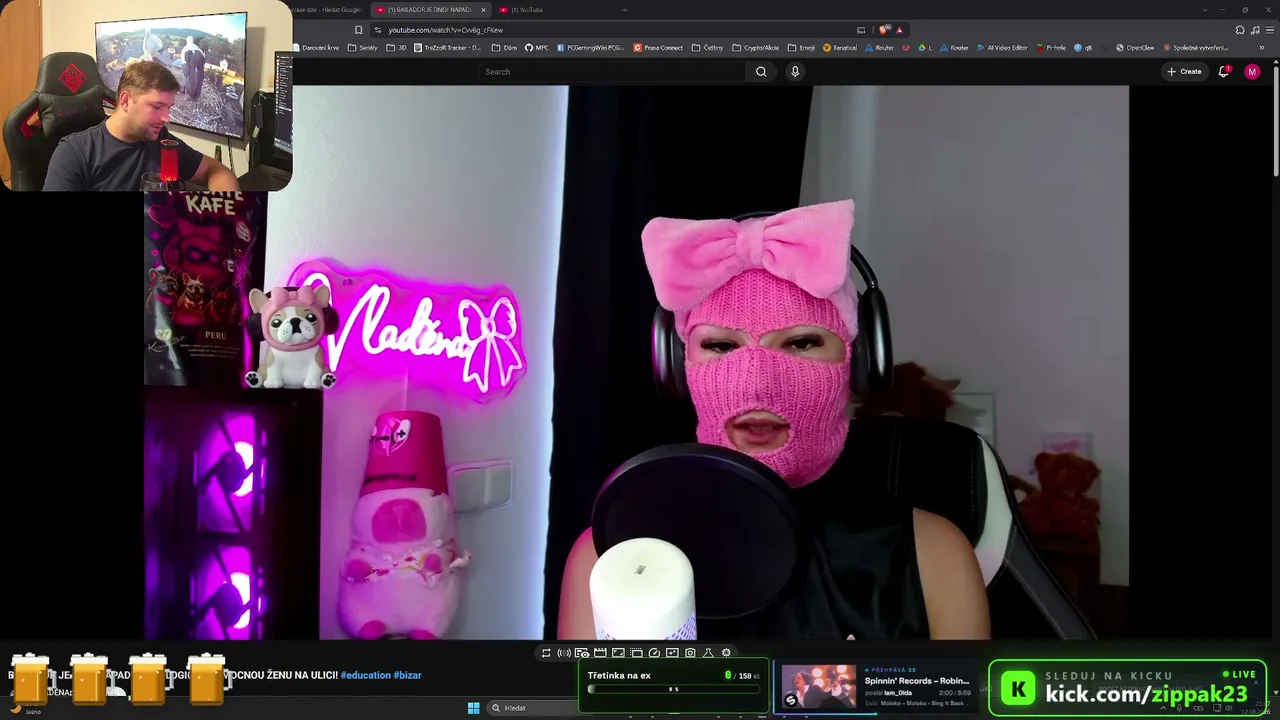The height and width of the screenshot is (720, 1280).
Task: Click the Spinnin' Records – Robin song title
Action: [917, 681]
